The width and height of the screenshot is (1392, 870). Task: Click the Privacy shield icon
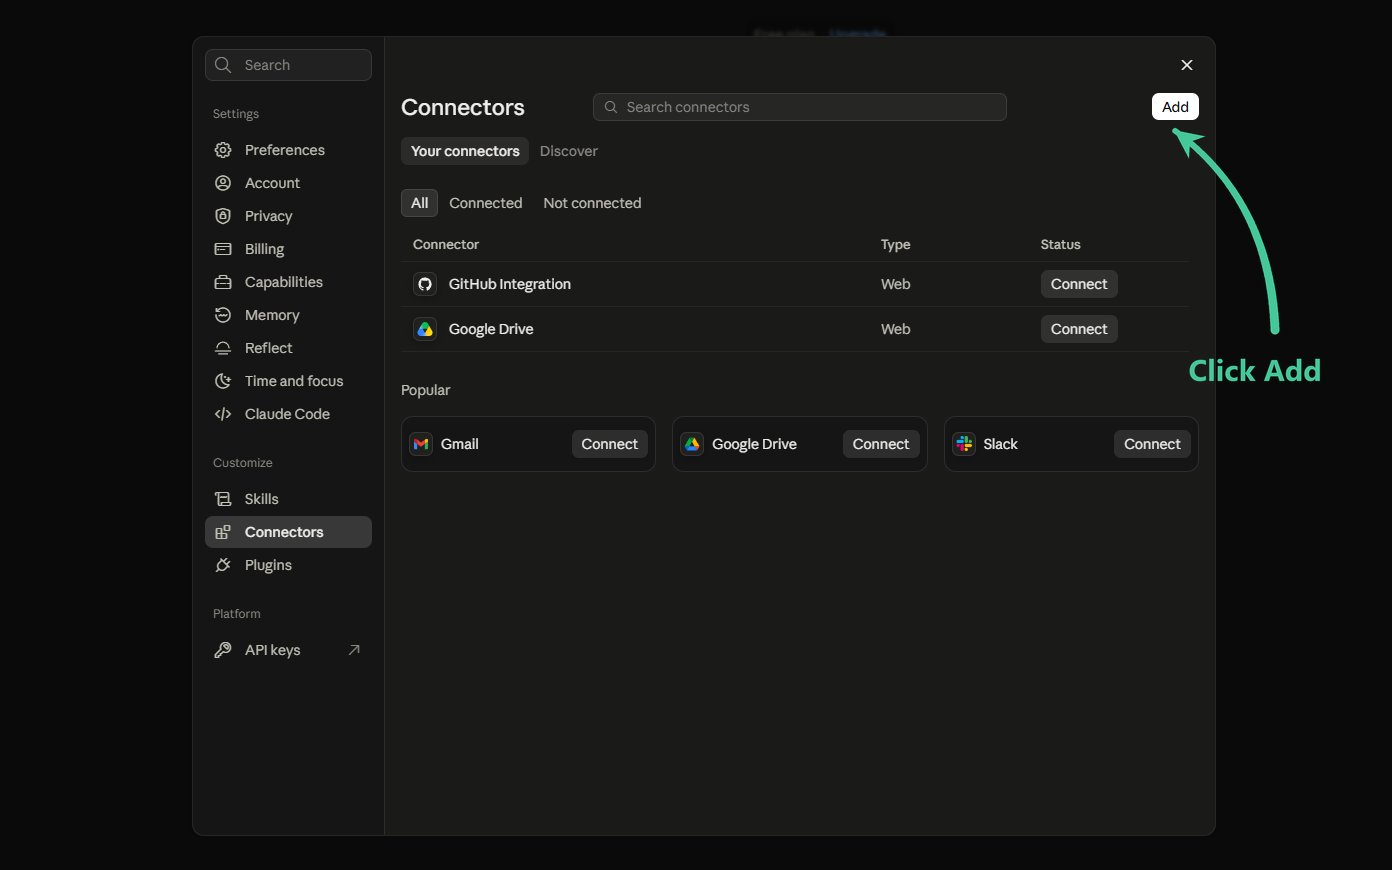pos(223,216)
